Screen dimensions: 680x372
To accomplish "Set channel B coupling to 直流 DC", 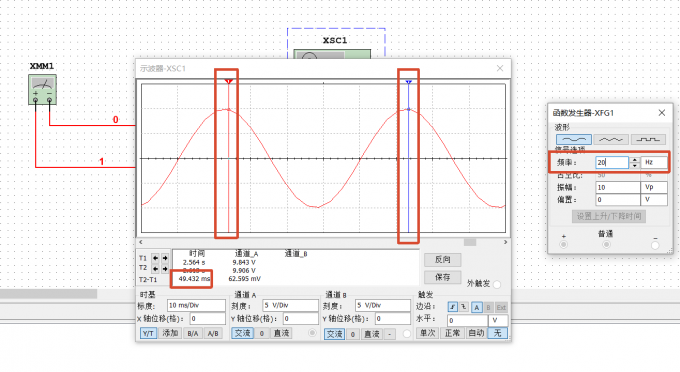I will tap(372, 334).
